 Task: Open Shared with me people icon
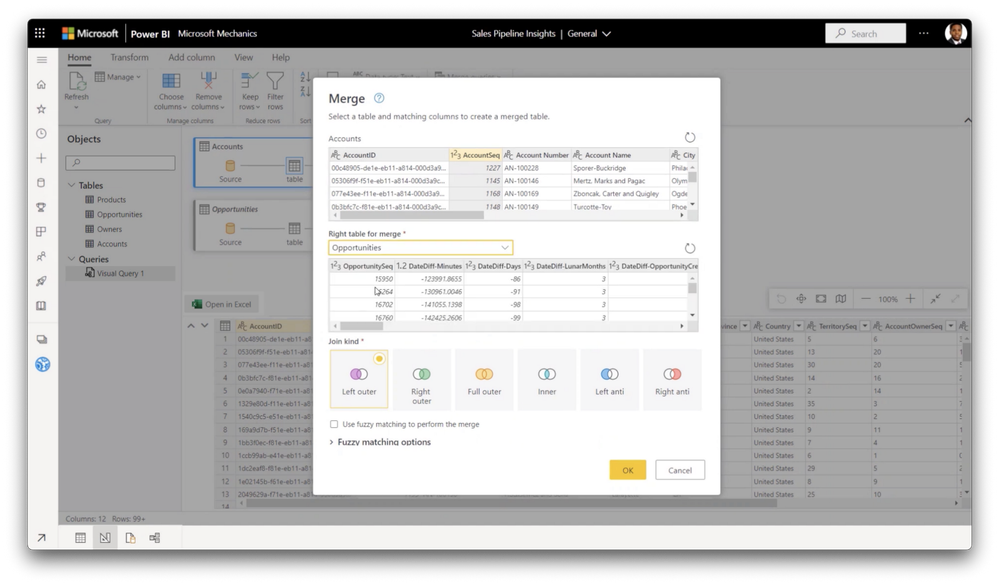pos(41,256)
